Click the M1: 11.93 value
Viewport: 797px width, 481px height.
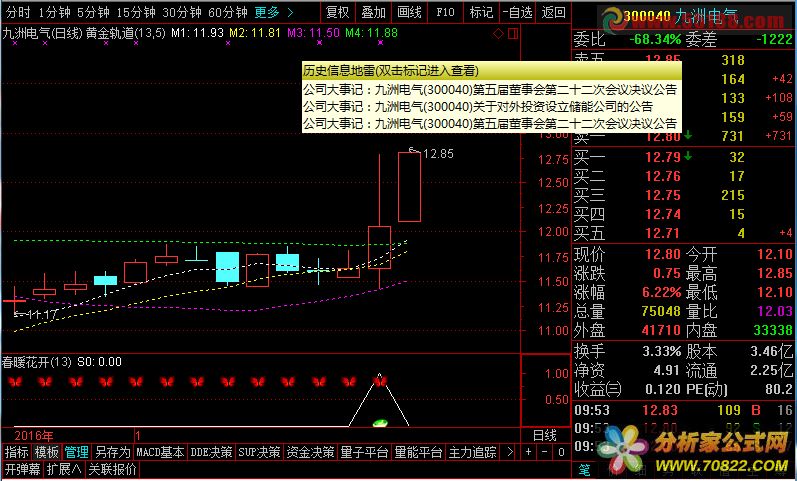[x=197, y=33]
